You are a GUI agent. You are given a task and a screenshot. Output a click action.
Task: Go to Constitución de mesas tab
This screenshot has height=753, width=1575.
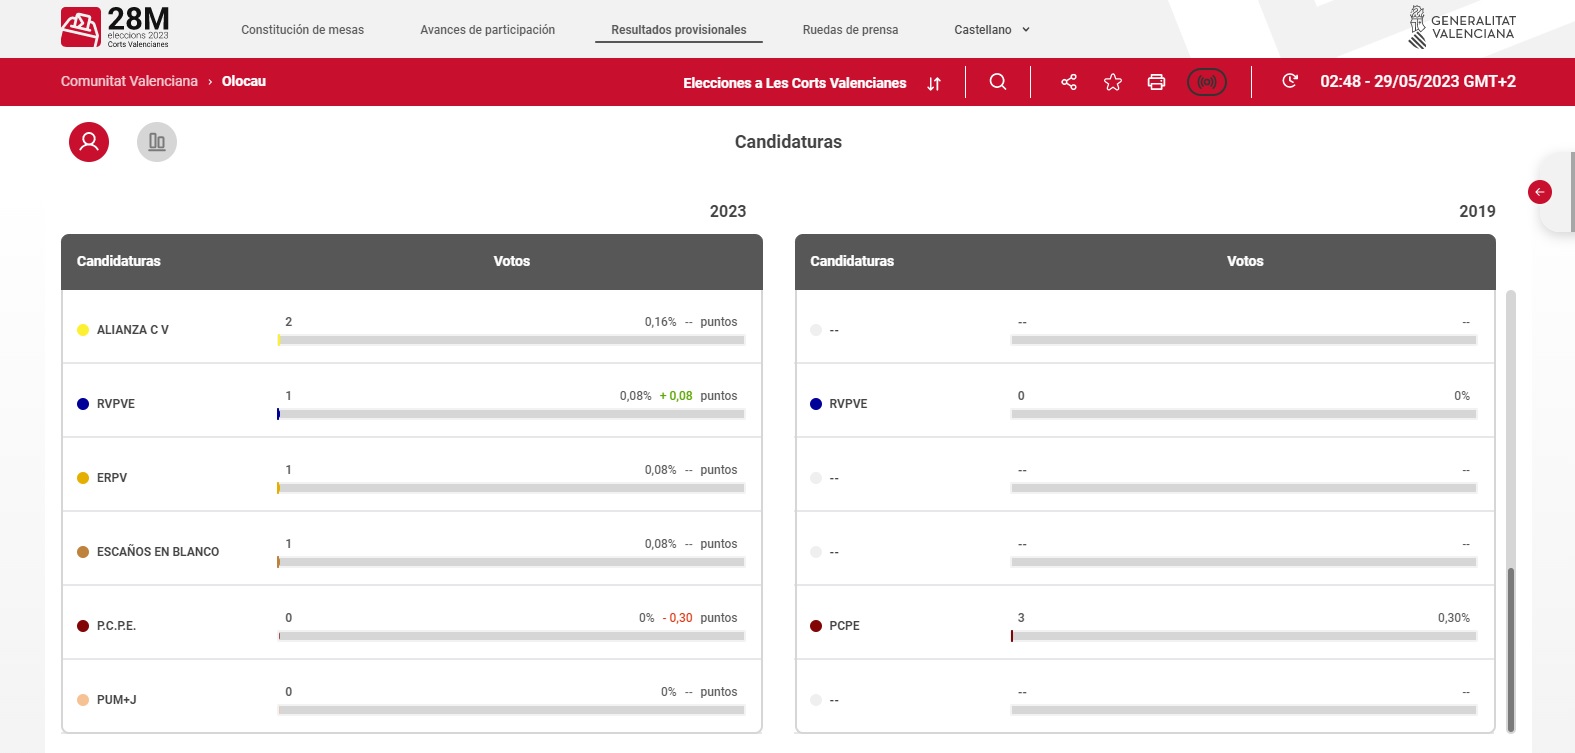[x=302, y=30]
